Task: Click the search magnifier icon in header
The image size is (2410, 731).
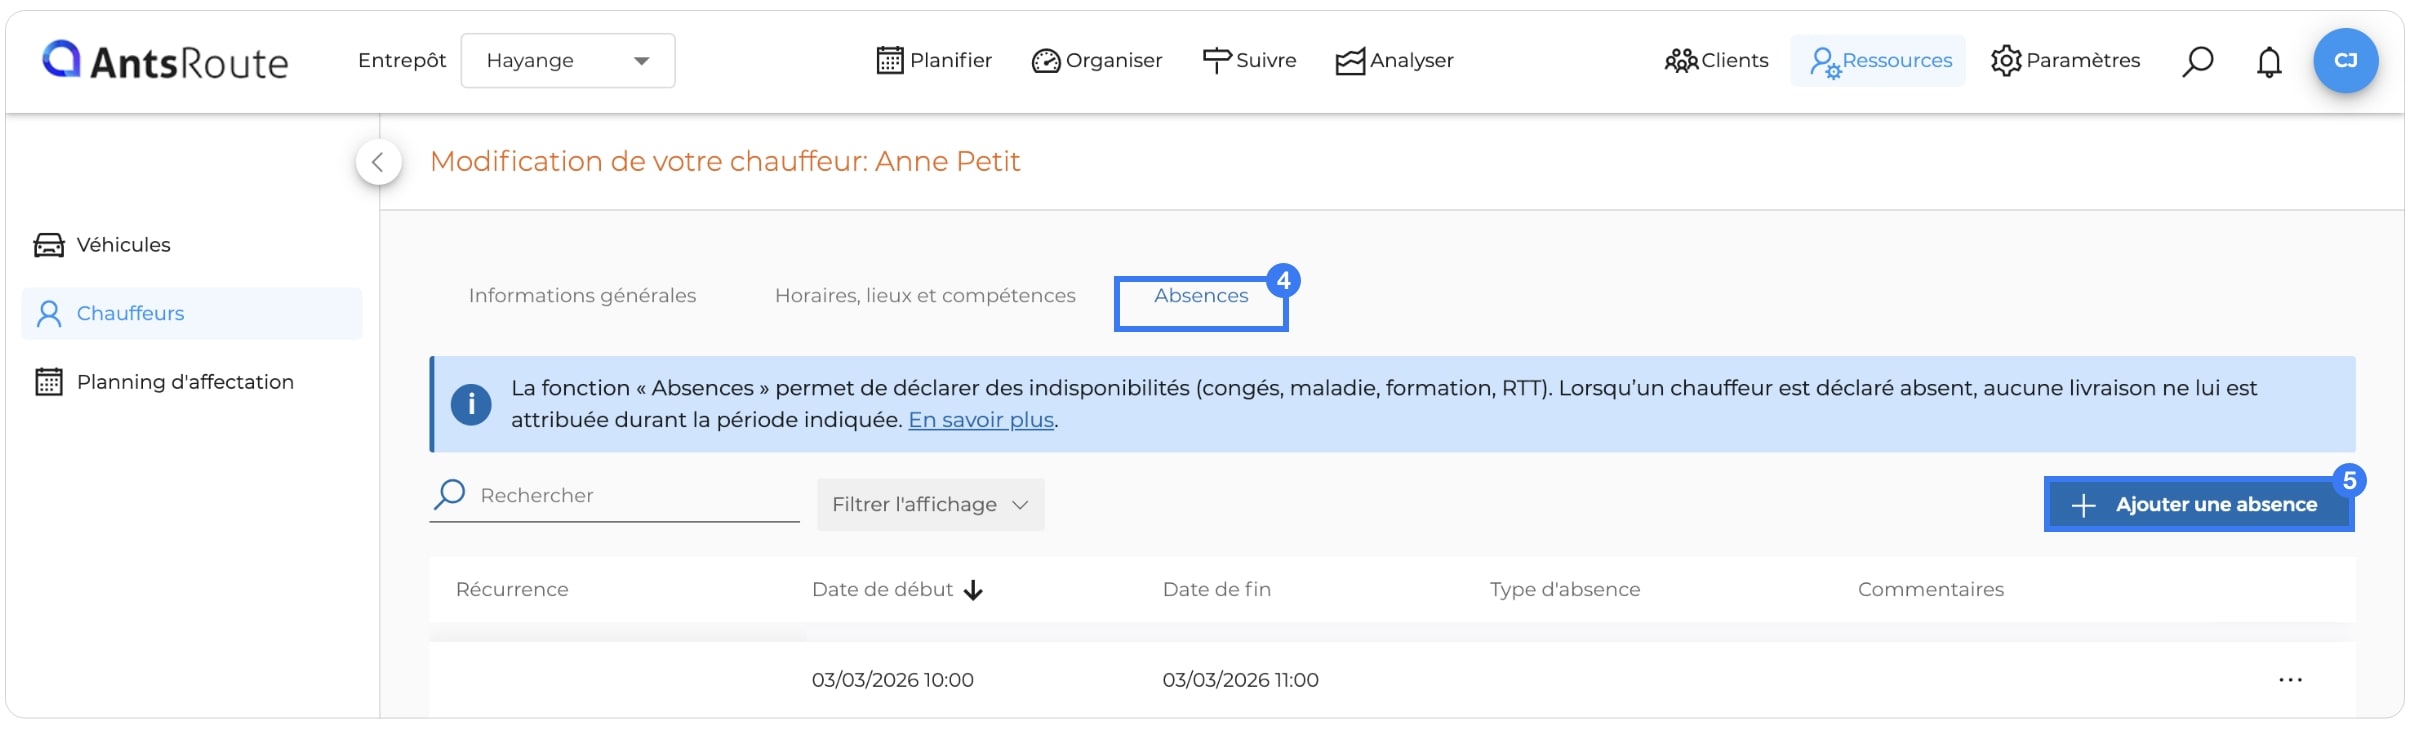Action: (x=2197, y=62)
